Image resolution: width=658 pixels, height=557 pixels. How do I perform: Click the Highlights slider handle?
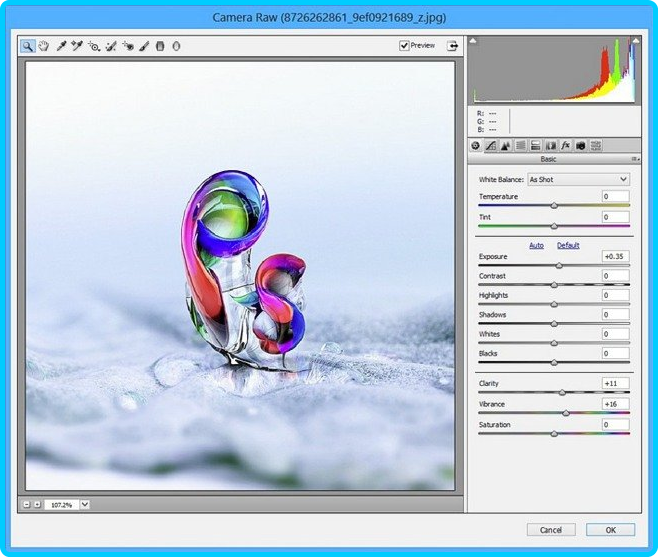[x=554, y=304]
